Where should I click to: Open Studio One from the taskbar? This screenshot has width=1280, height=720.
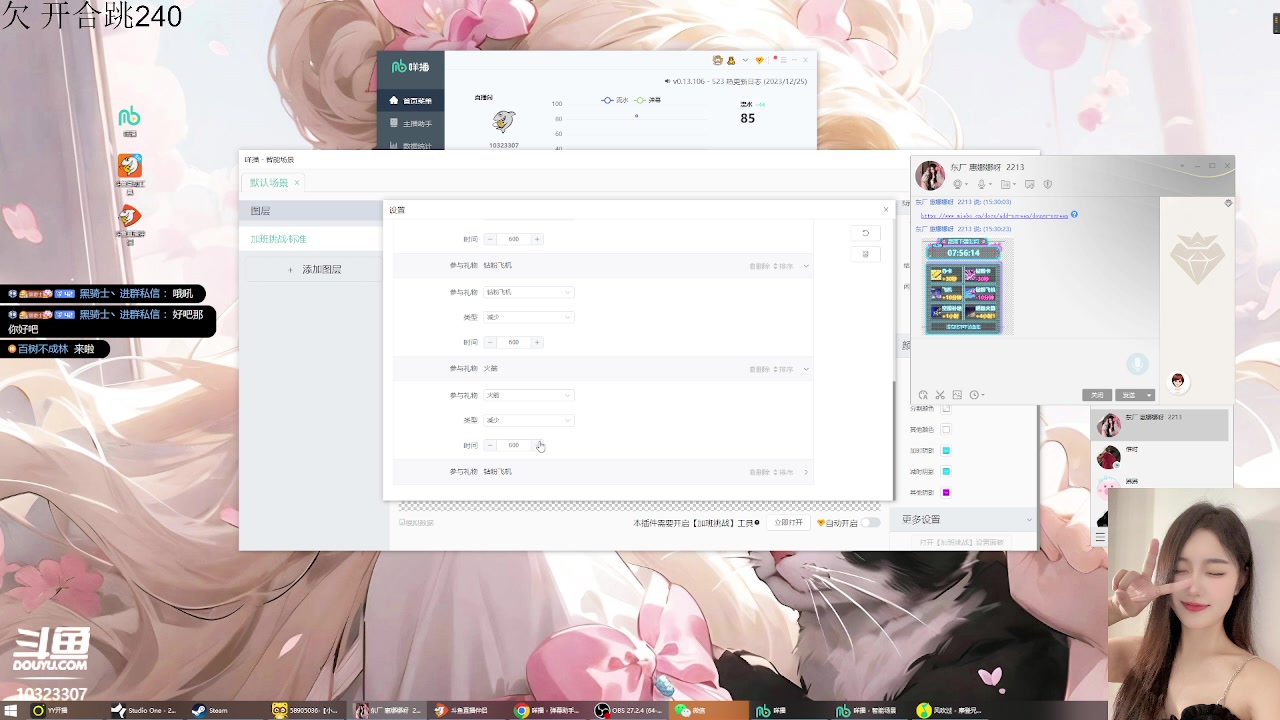pyautogui.click(x=144, y=711)
